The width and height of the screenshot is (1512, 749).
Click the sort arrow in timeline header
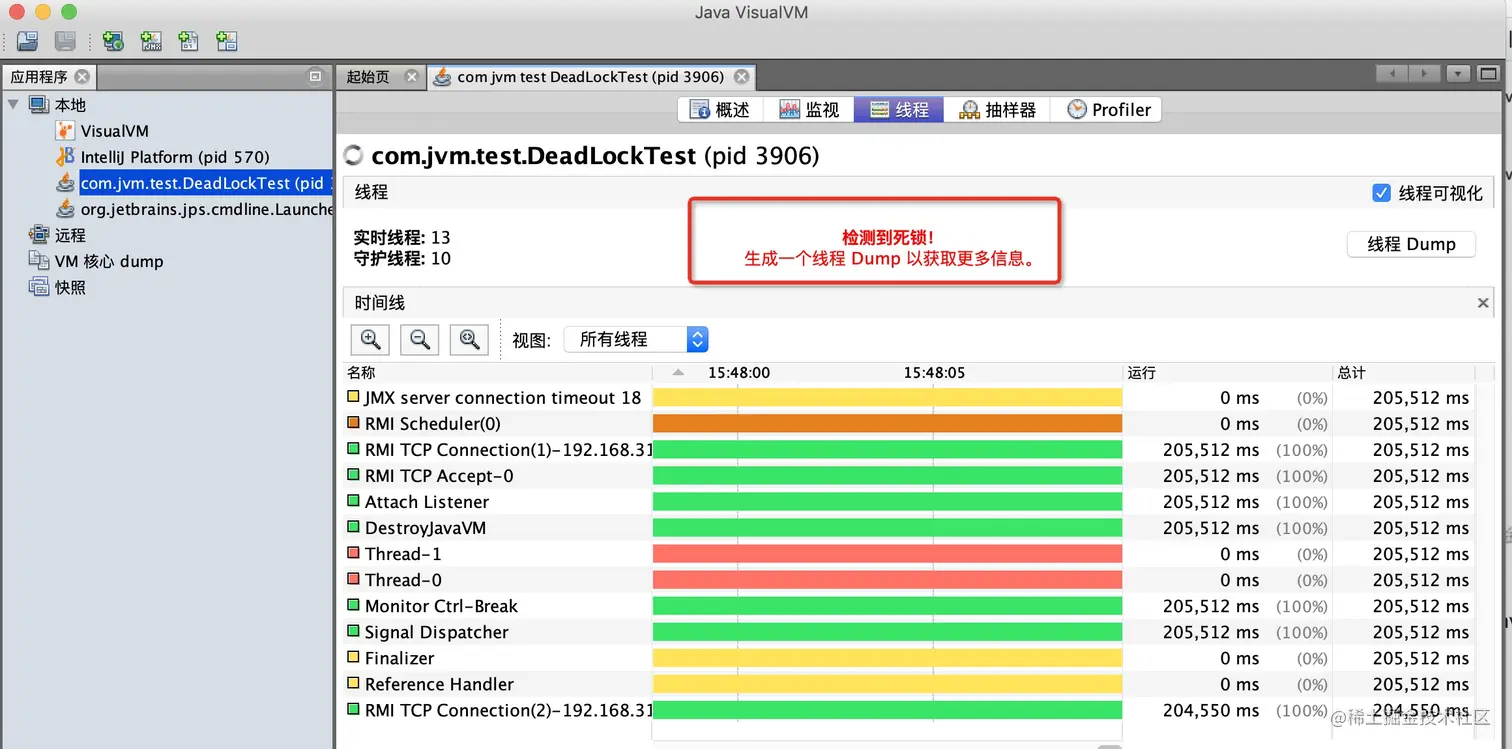(x=679, y=373)
